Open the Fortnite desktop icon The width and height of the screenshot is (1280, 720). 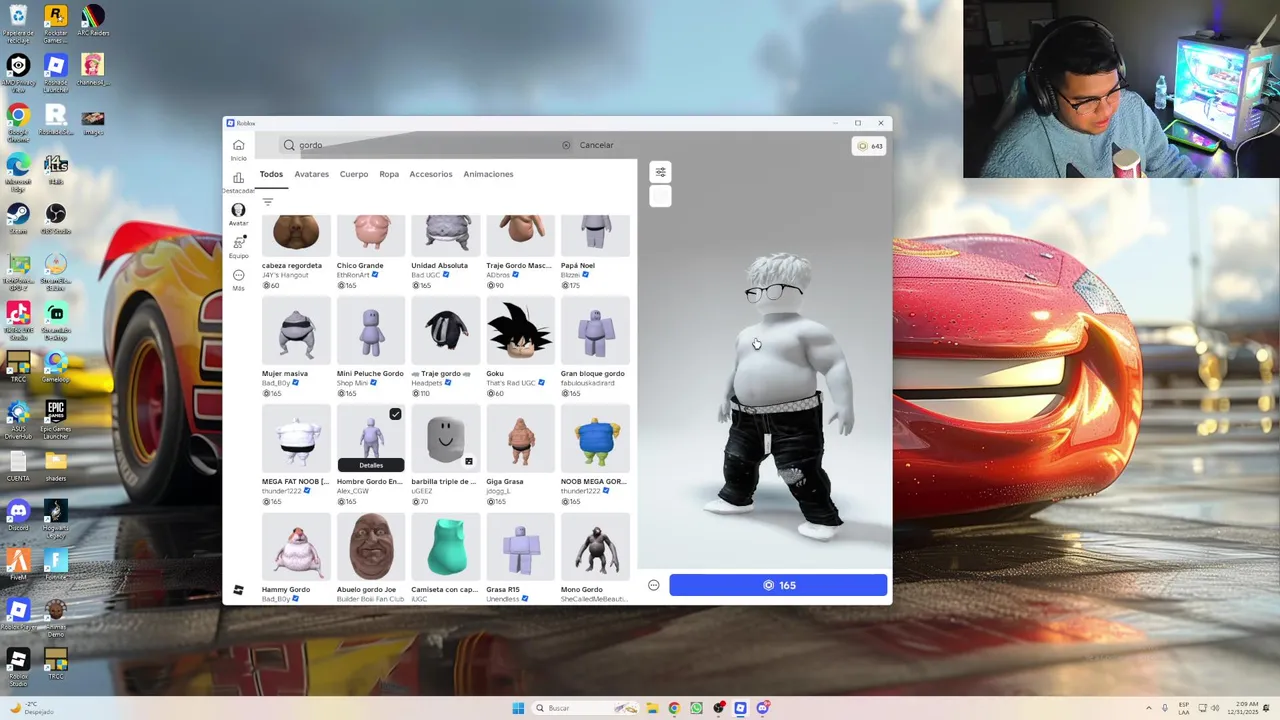56,565
